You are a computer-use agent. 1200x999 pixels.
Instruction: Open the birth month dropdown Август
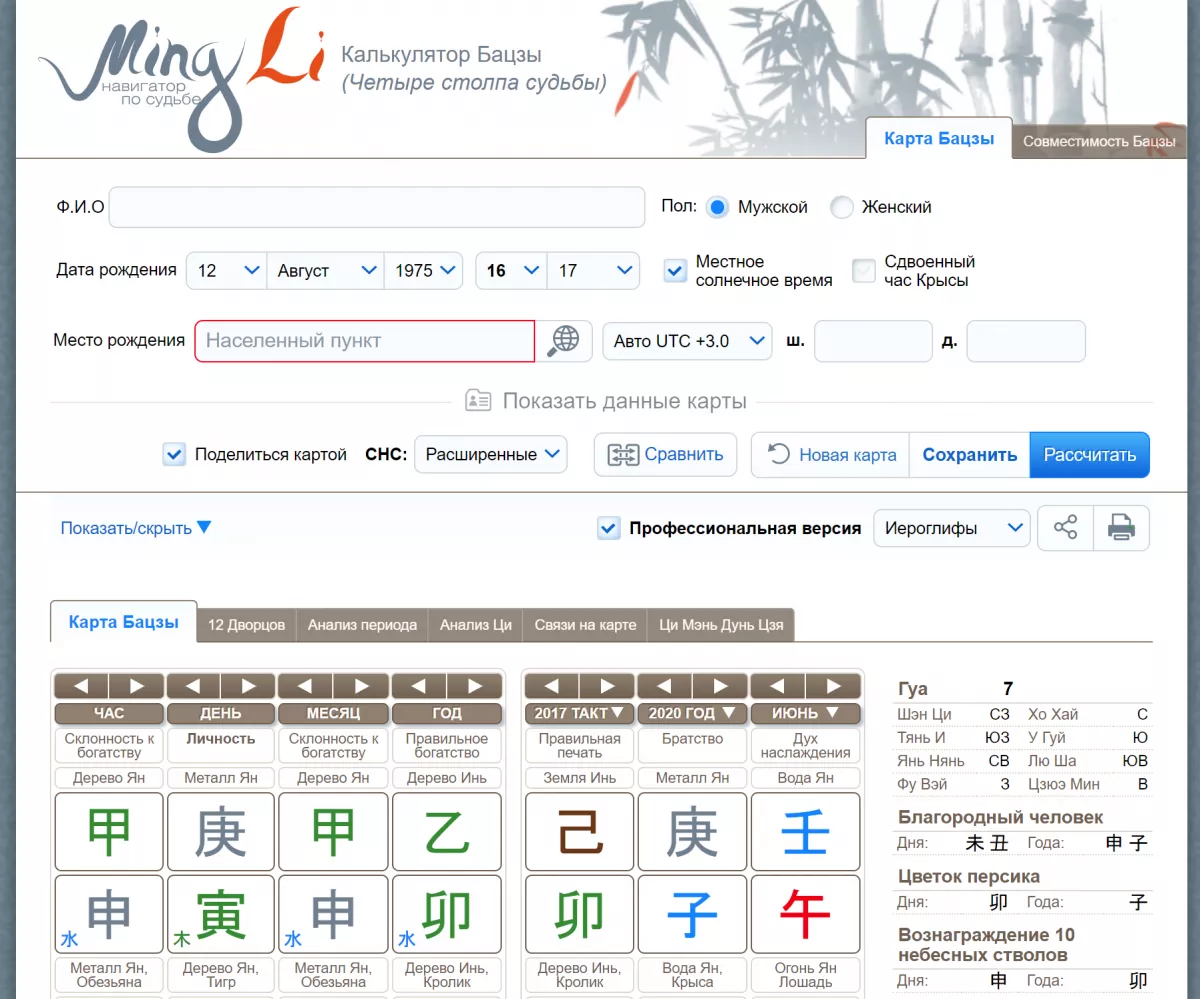pyautogui.click(x=325, y=270)
